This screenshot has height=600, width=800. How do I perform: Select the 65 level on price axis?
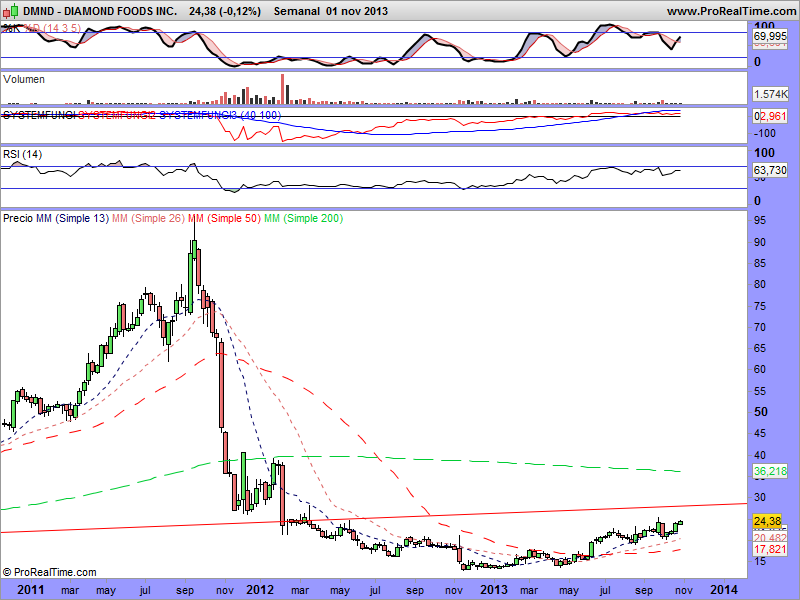[760, 348]
